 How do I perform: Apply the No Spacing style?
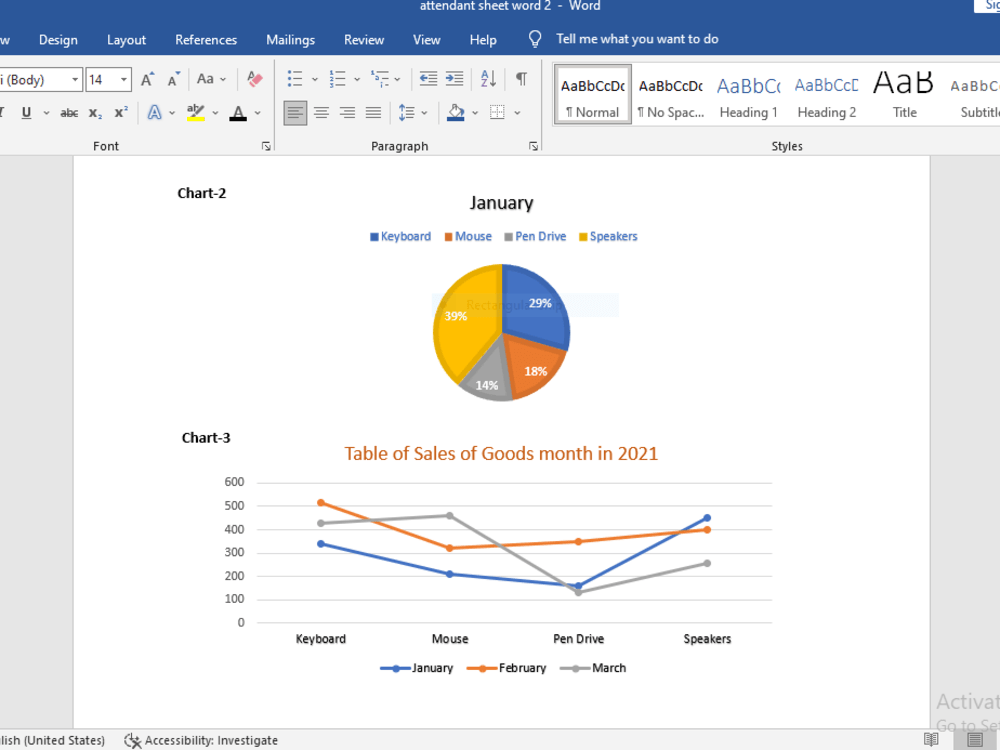[670, 94]
